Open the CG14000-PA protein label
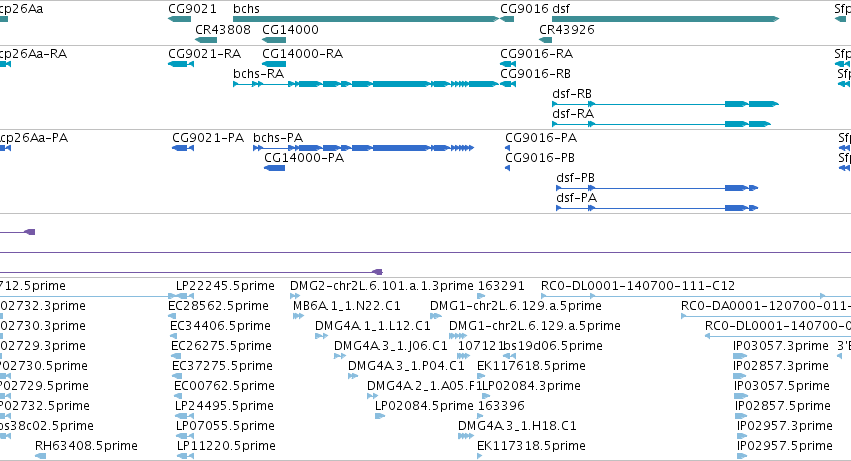 [x=304, y=158]
